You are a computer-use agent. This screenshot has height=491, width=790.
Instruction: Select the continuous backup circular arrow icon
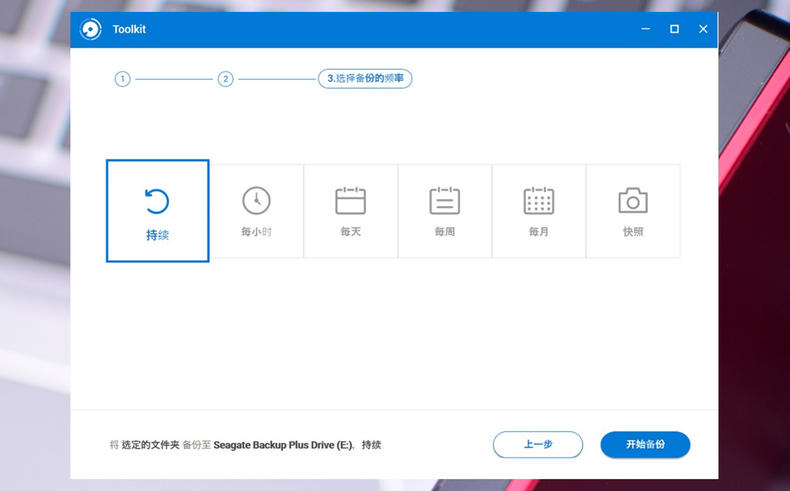[x=157, y=201]
